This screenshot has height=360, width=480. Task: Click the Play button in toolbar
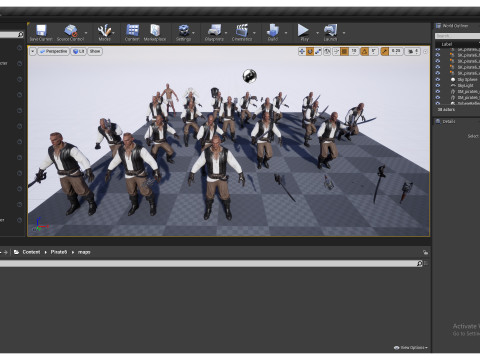coord(303,33)
